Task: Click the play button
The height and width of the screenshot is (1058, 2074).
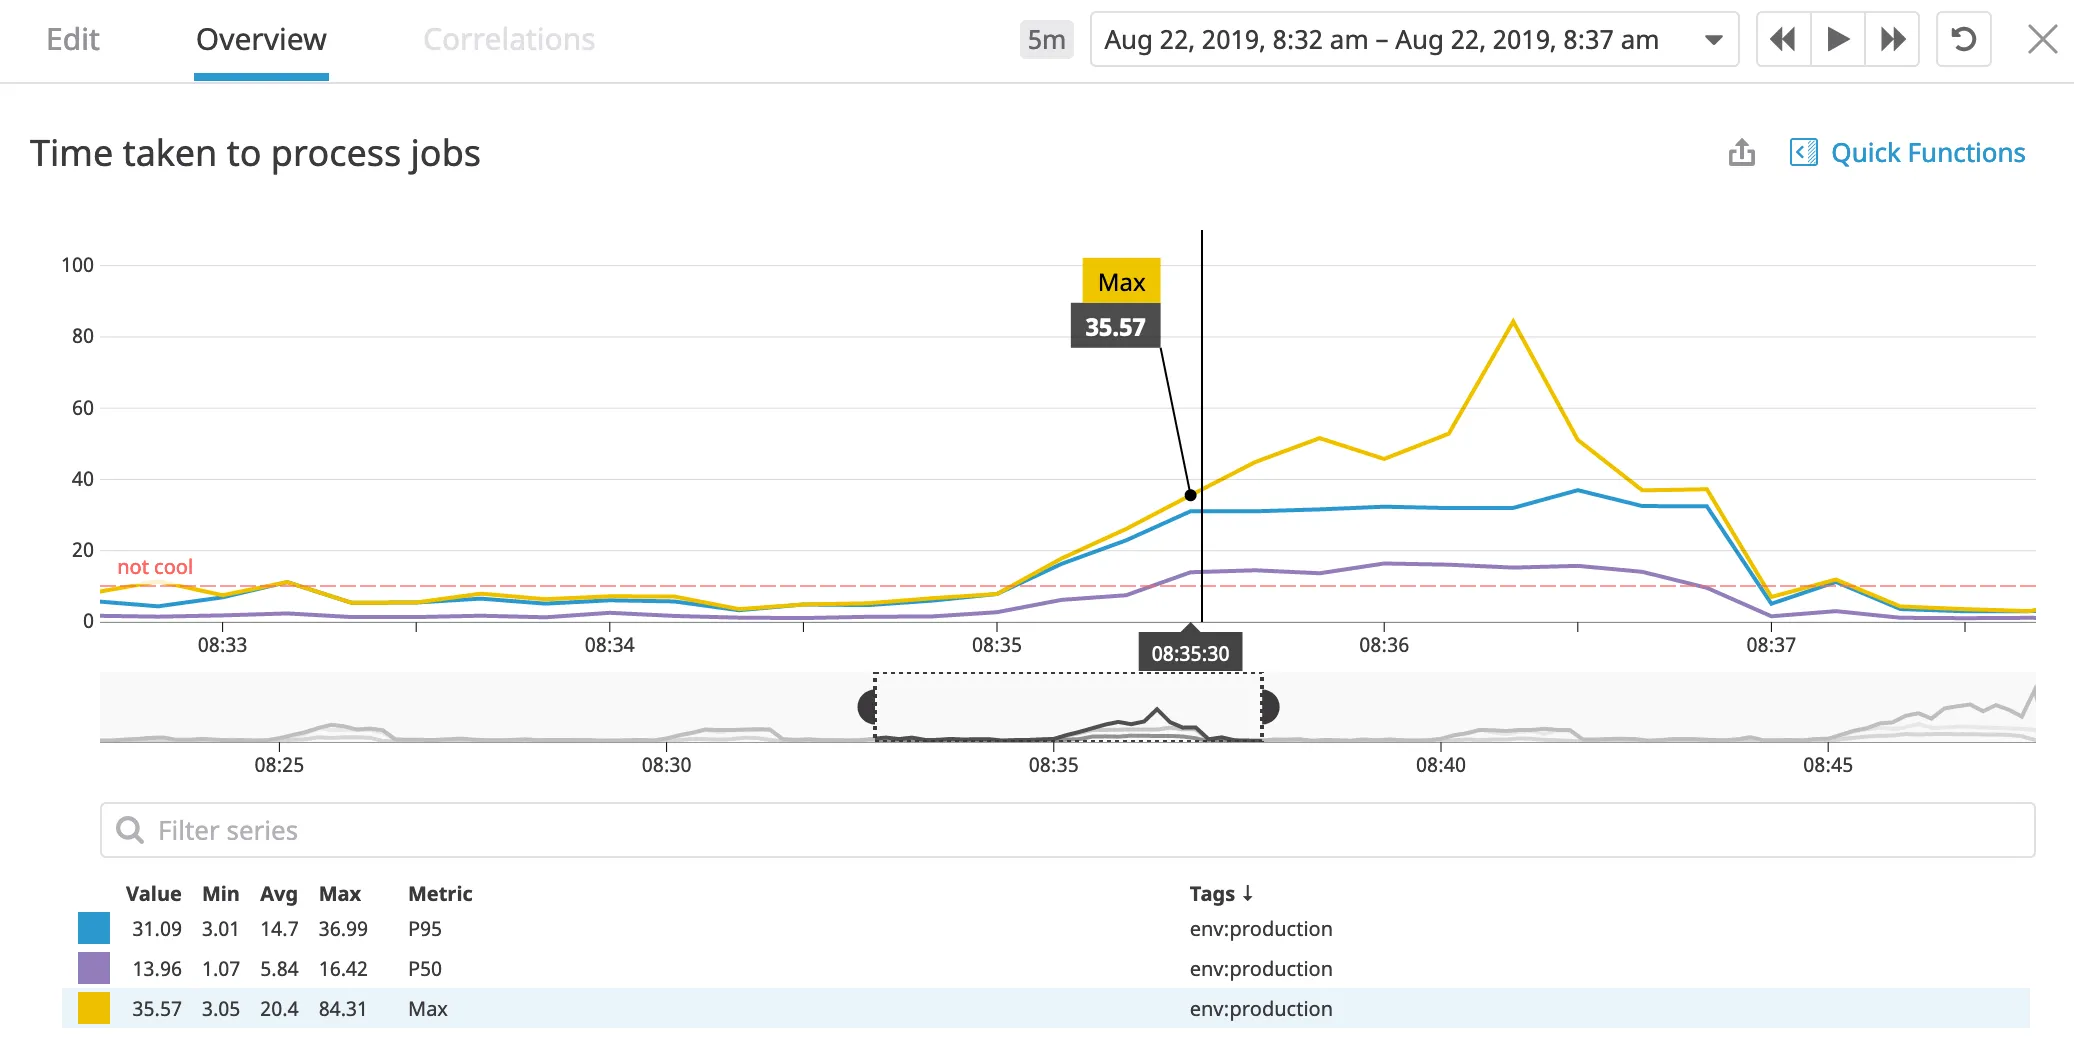Action: point(1838,40)
